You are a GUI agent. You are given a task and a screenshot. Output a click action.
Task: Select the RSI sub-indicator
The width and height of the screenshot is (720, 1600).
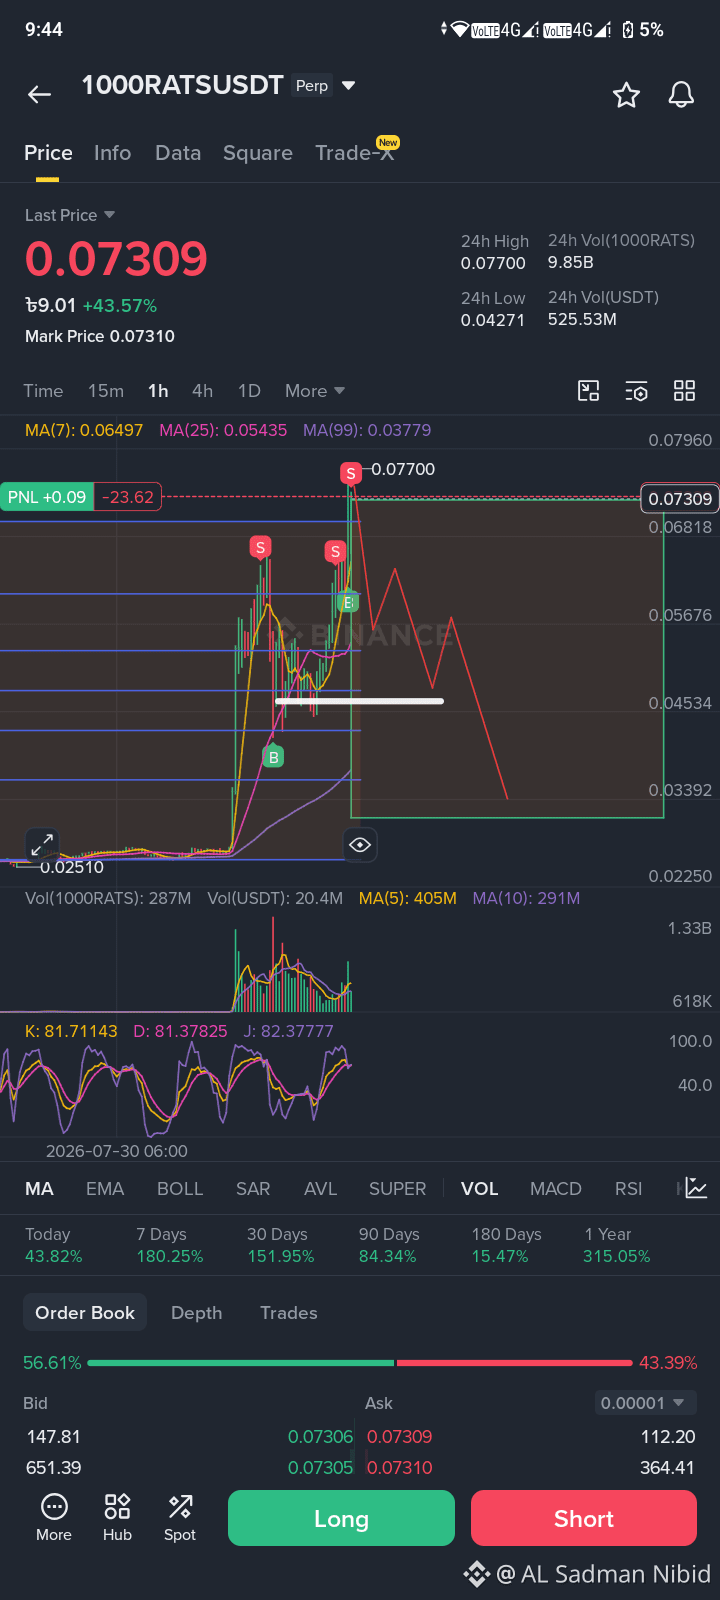pos(629,1189)
